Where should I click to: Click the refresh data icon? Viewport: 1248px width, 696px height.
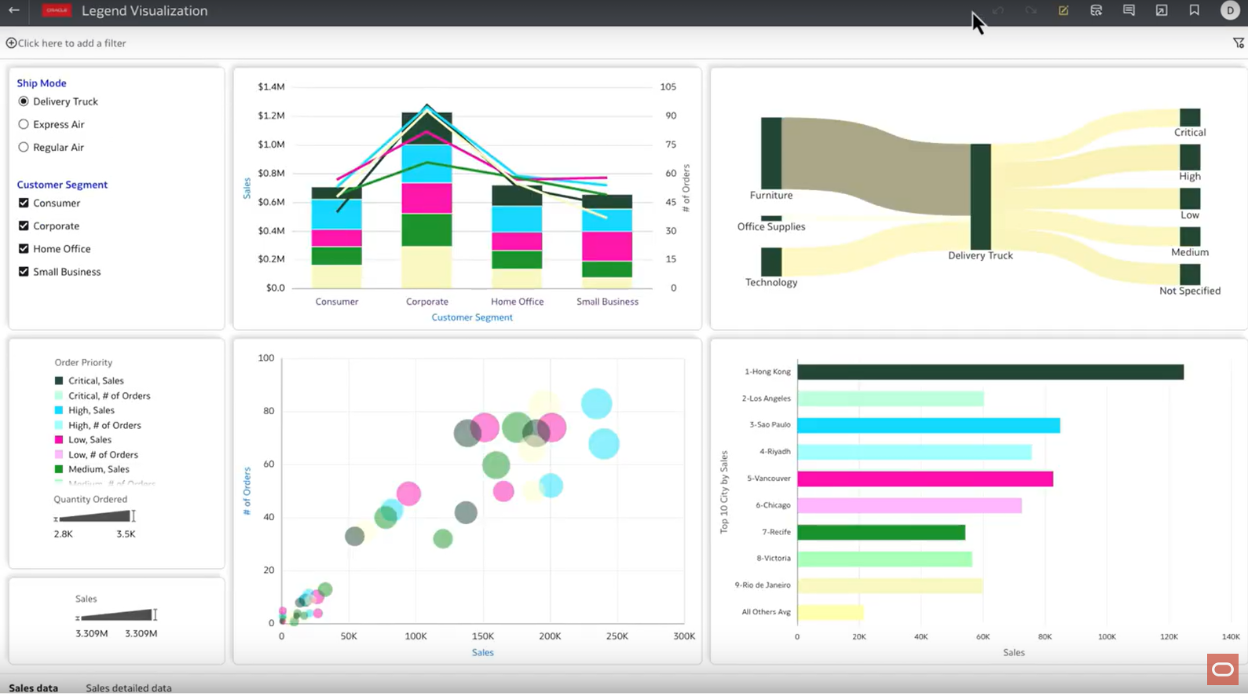coord(1097,10)
